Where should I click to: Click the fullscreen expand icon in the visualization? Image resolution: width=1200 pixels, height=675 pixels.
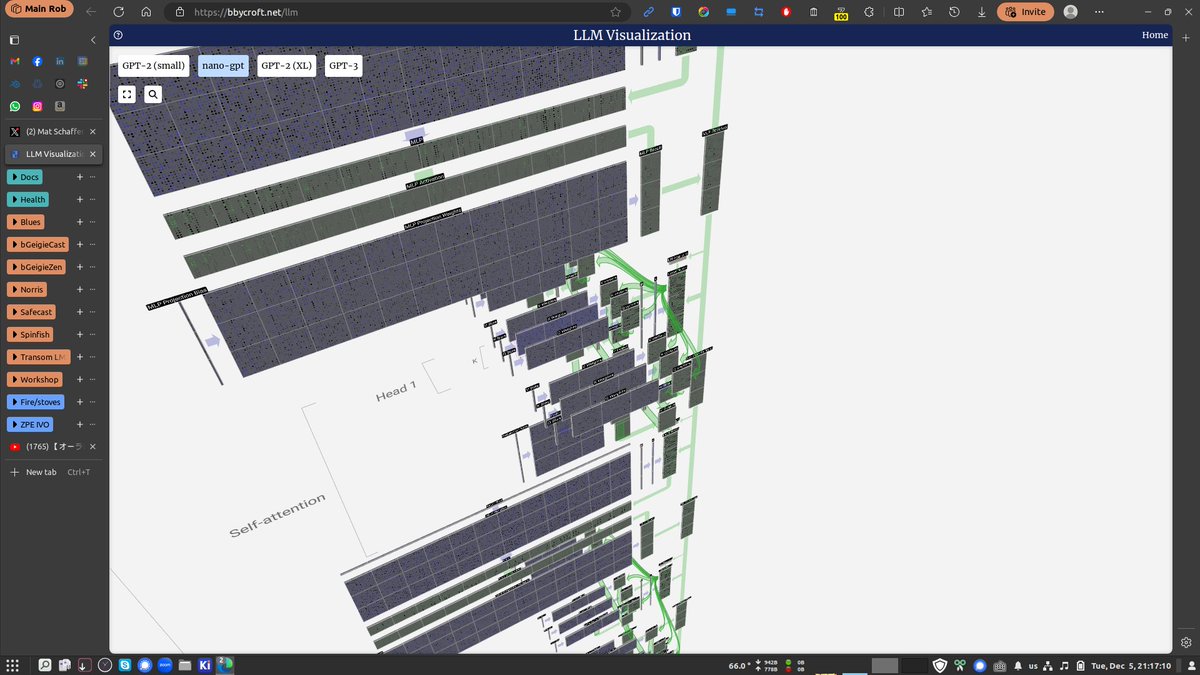click(128, 94)
